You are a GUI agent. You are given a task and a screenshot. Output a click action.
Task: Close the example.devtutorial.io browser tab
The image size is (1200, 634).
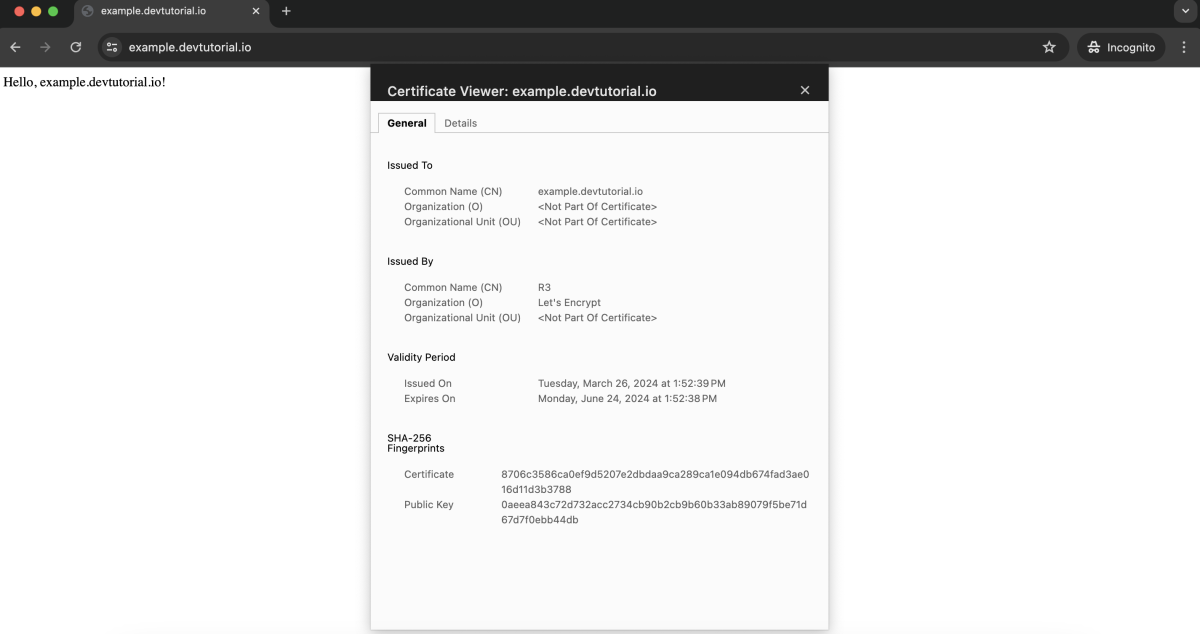click(x=256, y=11)
